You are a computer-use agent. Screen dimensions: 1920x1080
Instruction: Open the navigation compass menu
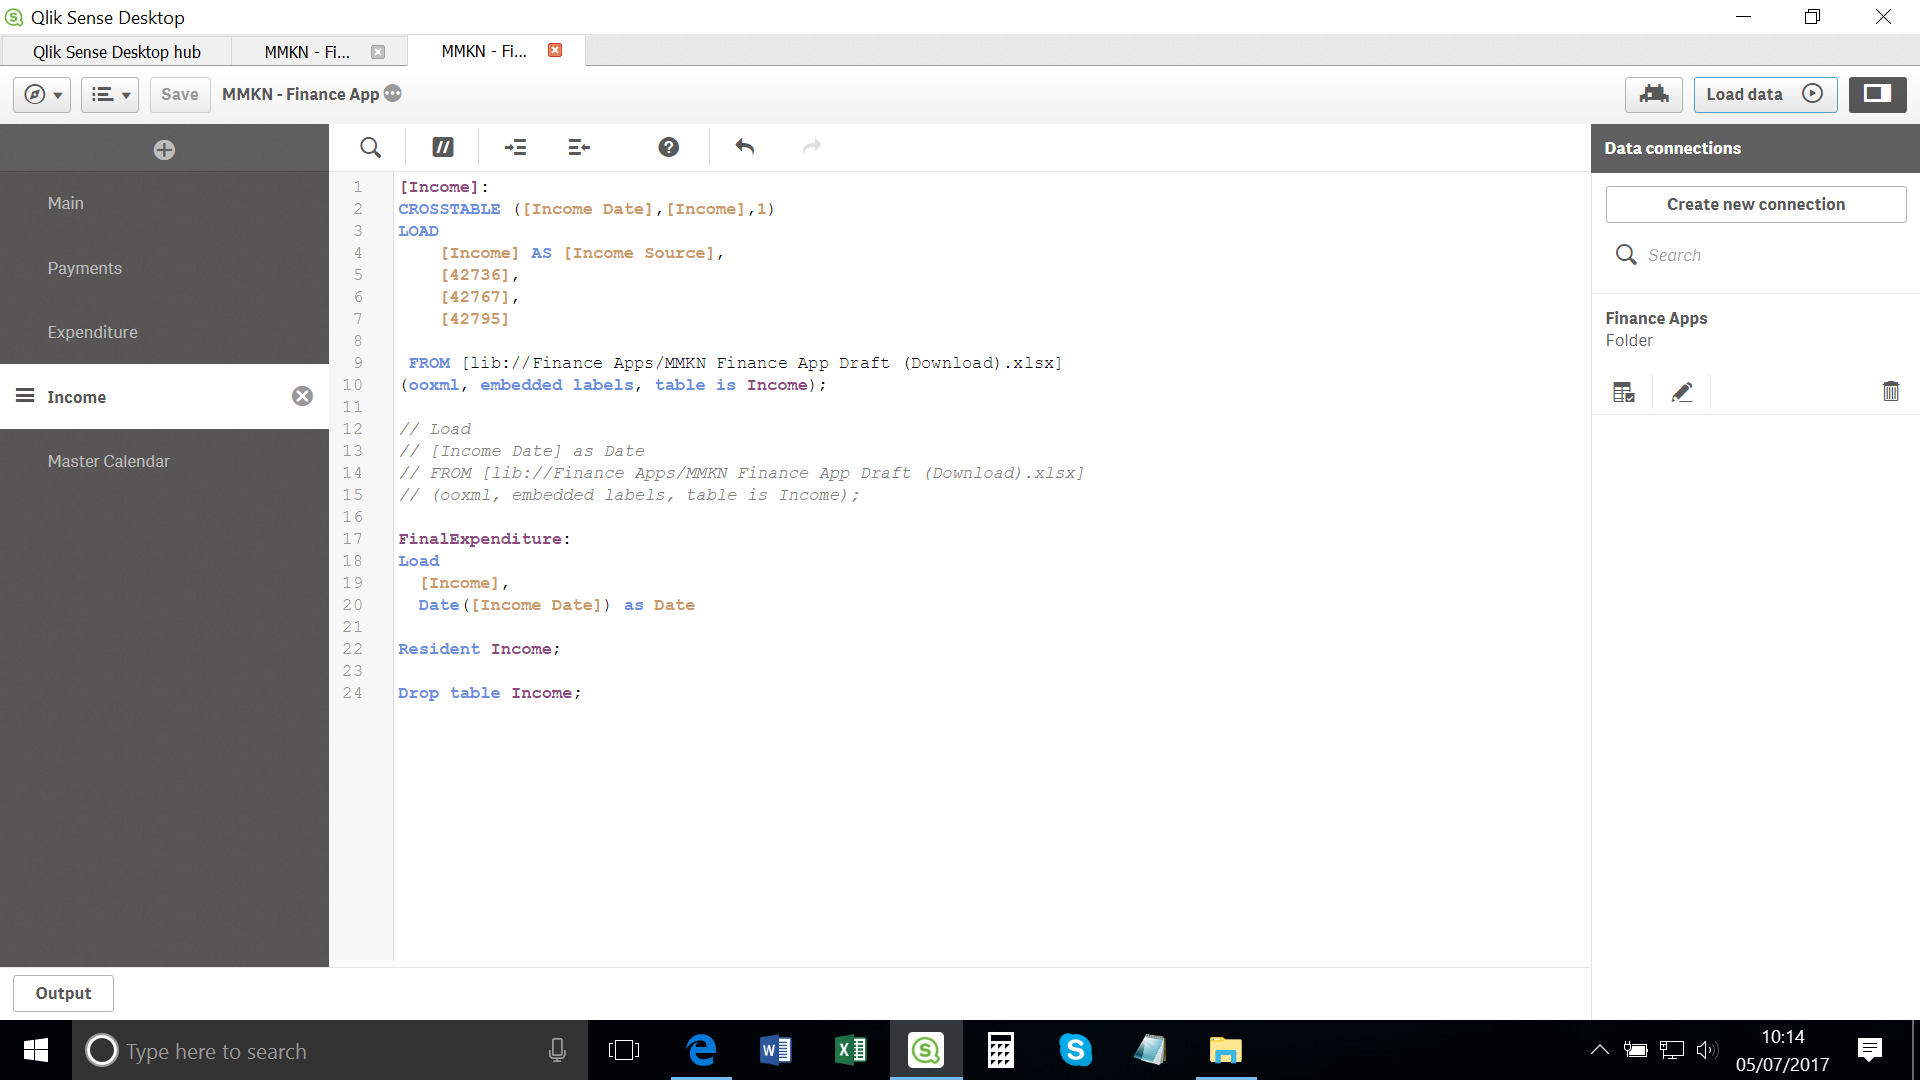(x=42, y=94)
